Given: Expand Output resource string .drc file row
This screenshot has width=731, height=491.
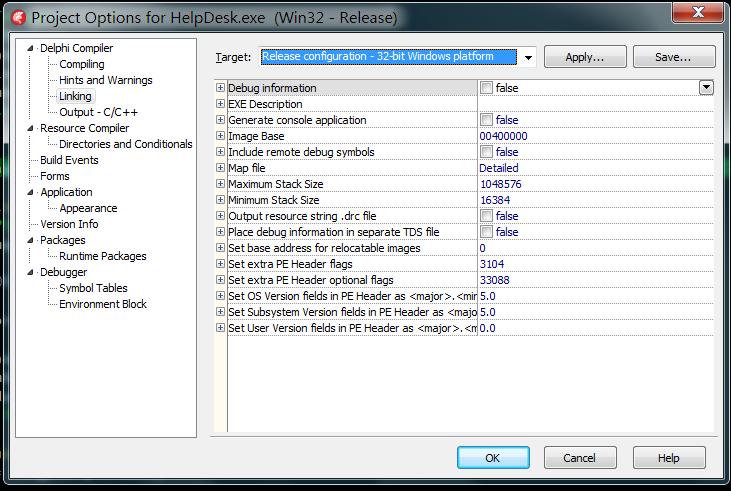Looking at the screenshot, I should pyautogui.click(x=221, y=215).
